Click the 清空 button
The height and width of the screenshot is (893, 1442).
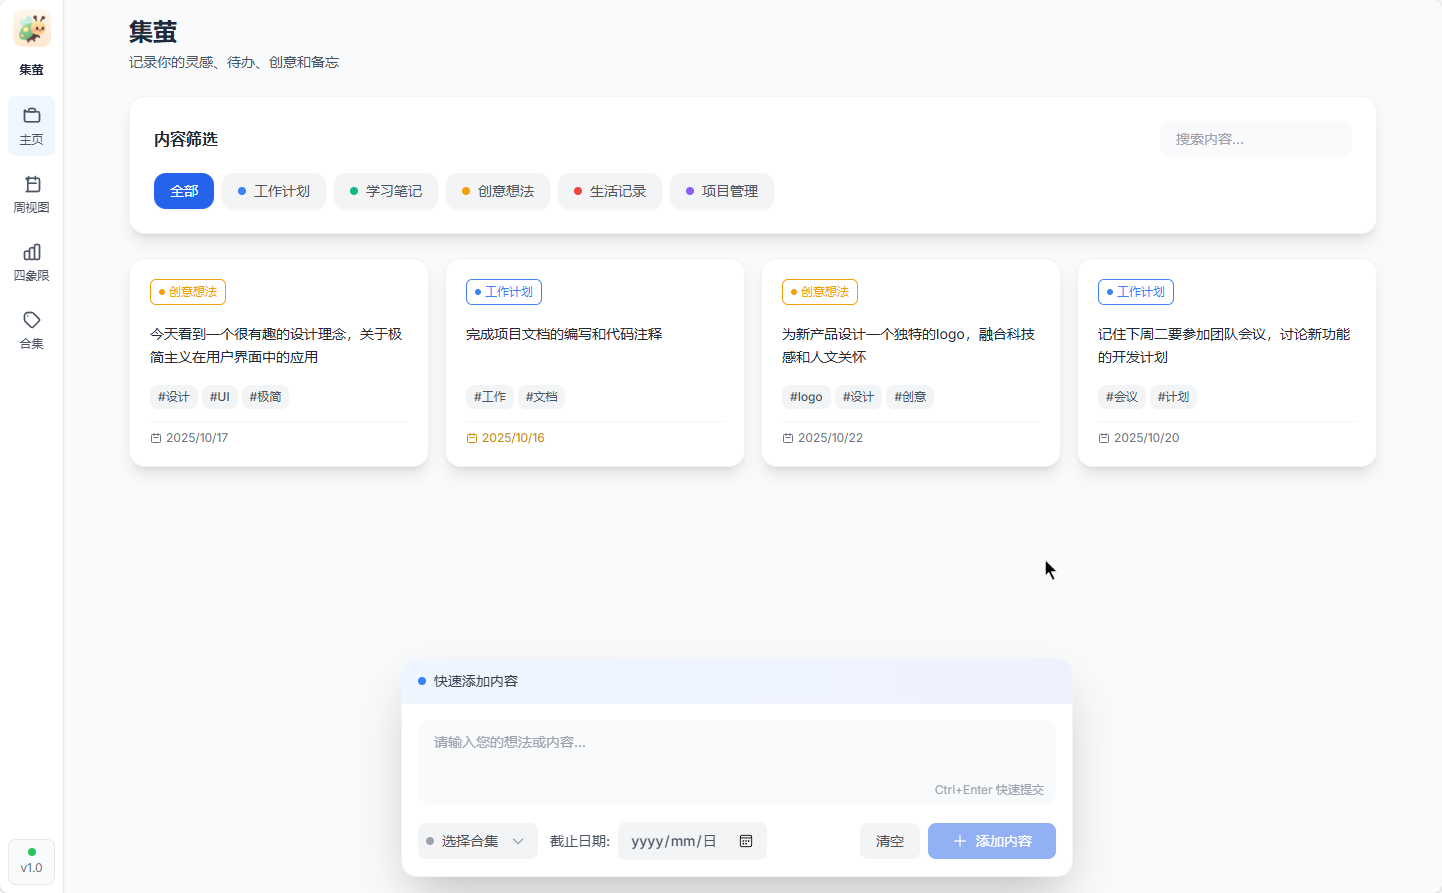click(x=889, y=841)
